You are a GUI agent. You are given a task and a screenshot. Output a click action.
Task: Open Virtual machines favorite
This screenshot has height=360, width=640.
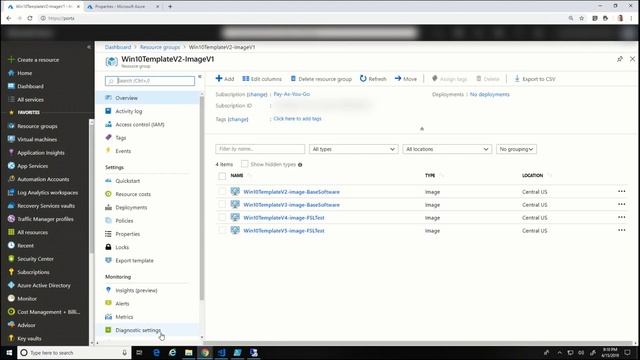[37, 139]
